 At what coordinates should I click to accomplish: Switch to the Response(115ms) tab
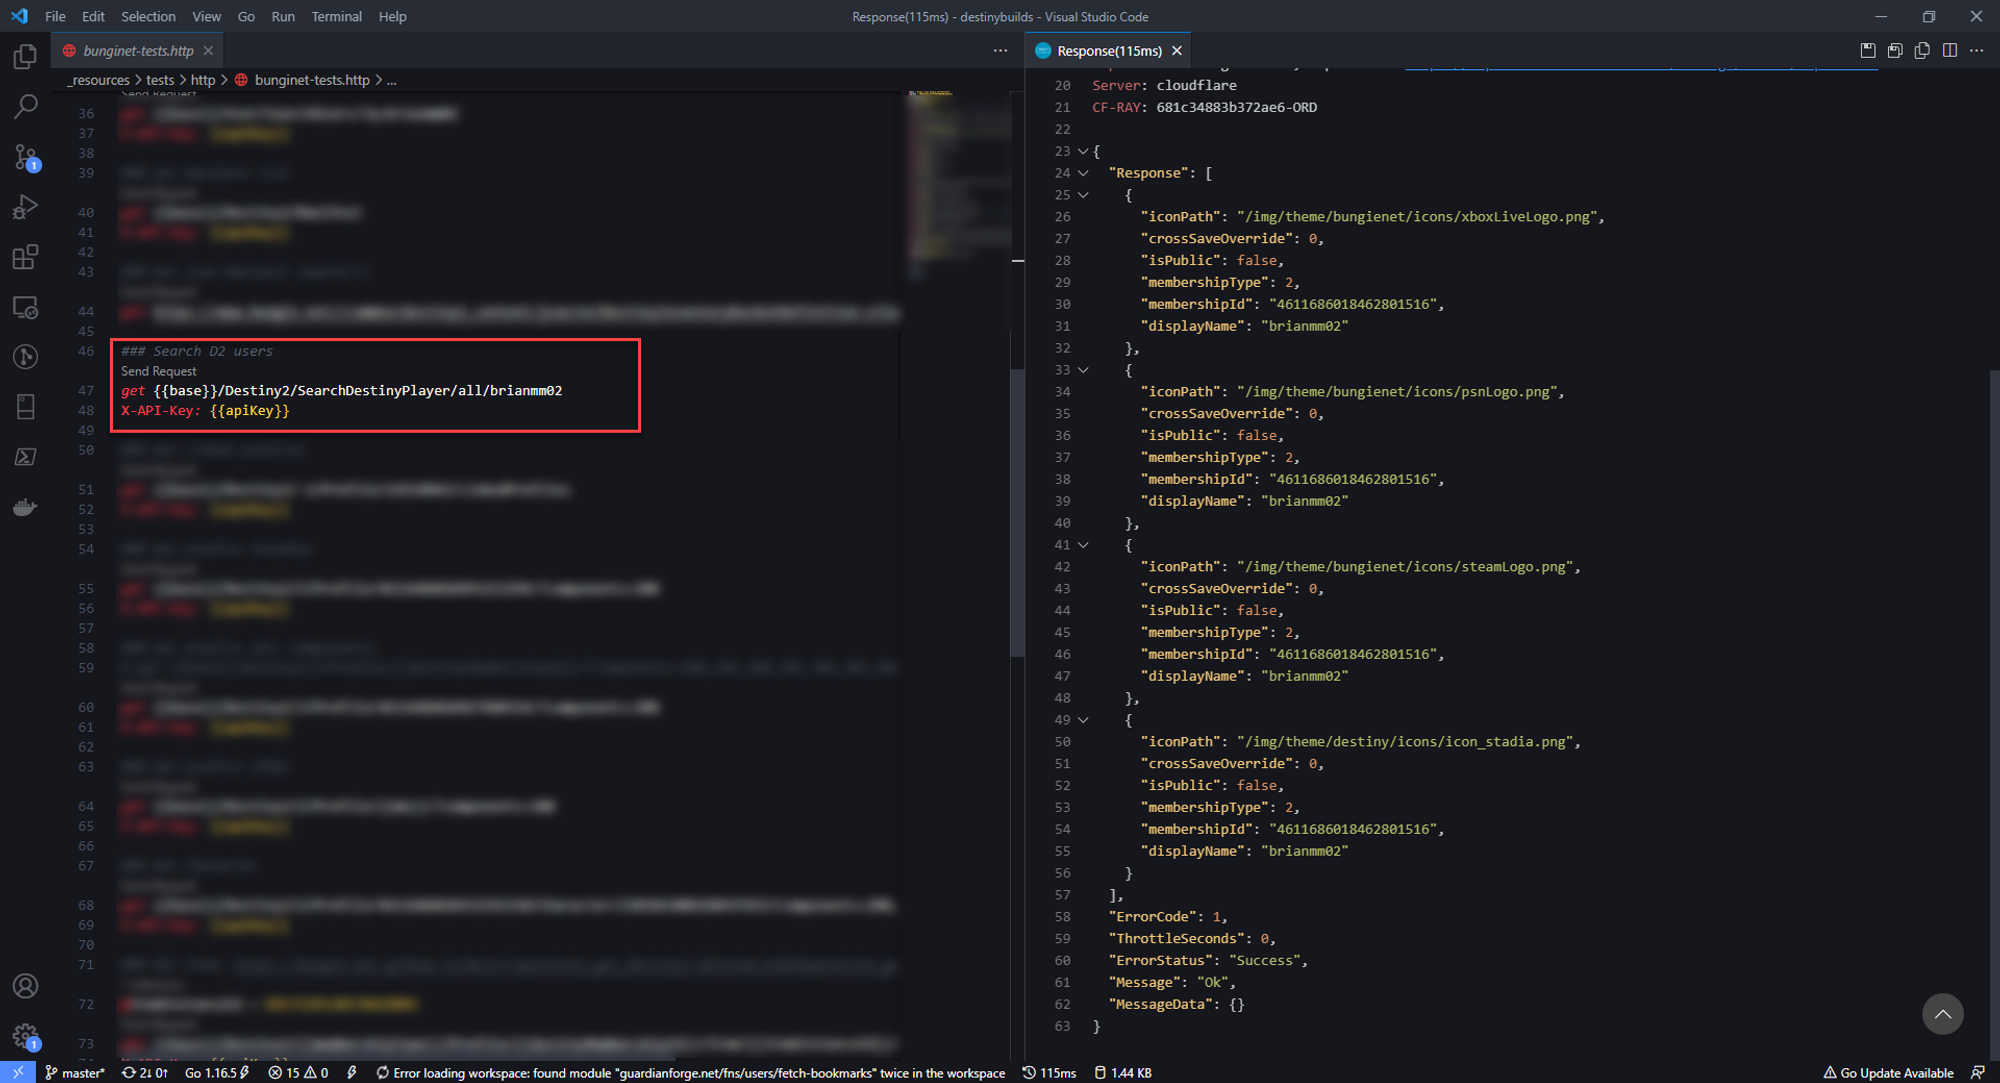[x=1109, y=50]
